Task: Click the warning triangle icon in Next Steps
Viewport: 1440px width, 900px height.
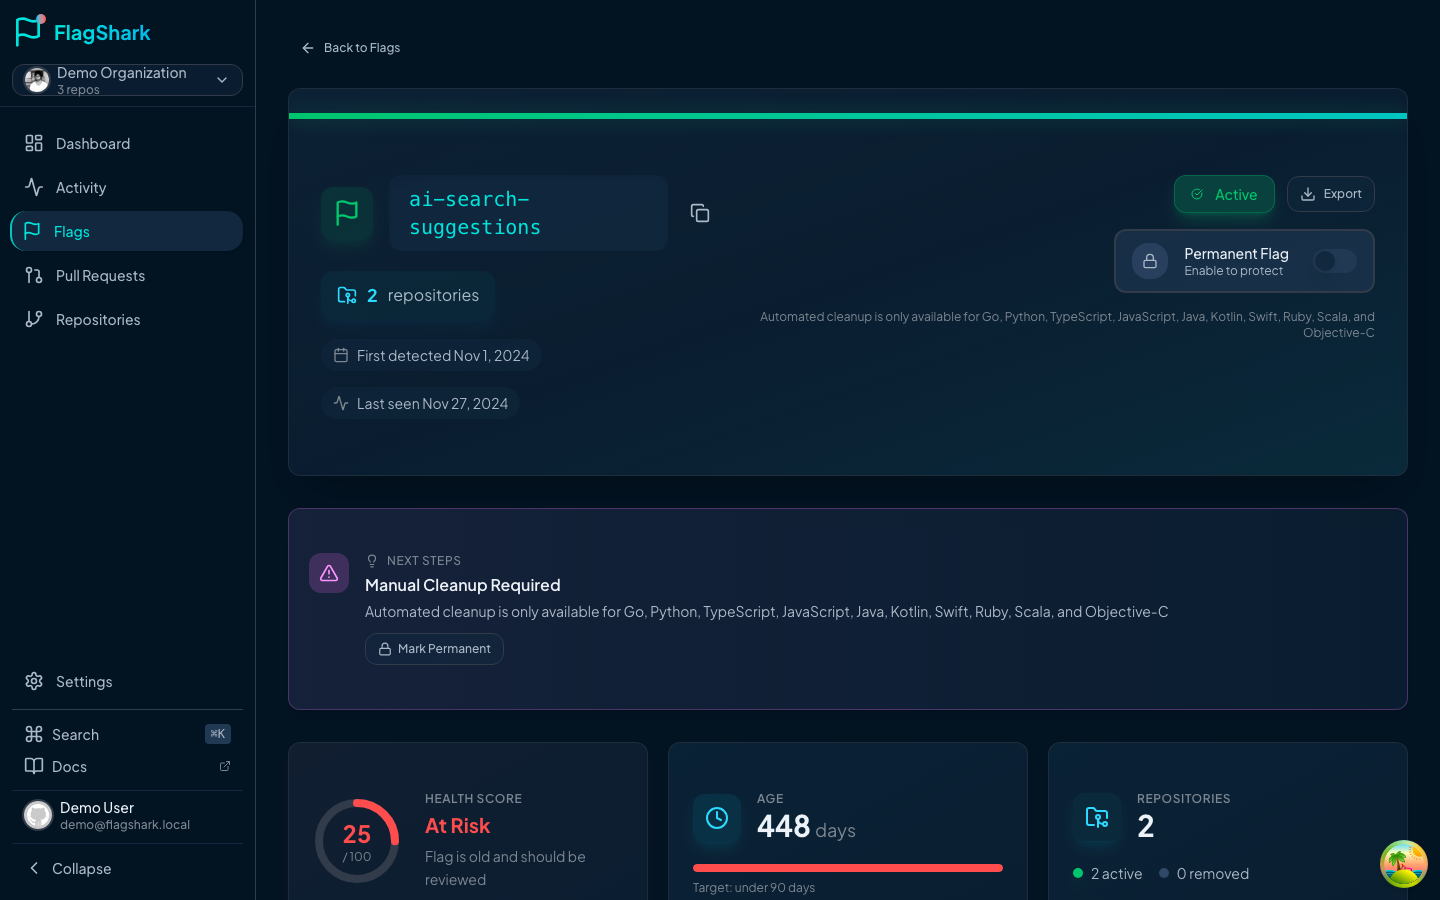Action: point(329,573)
